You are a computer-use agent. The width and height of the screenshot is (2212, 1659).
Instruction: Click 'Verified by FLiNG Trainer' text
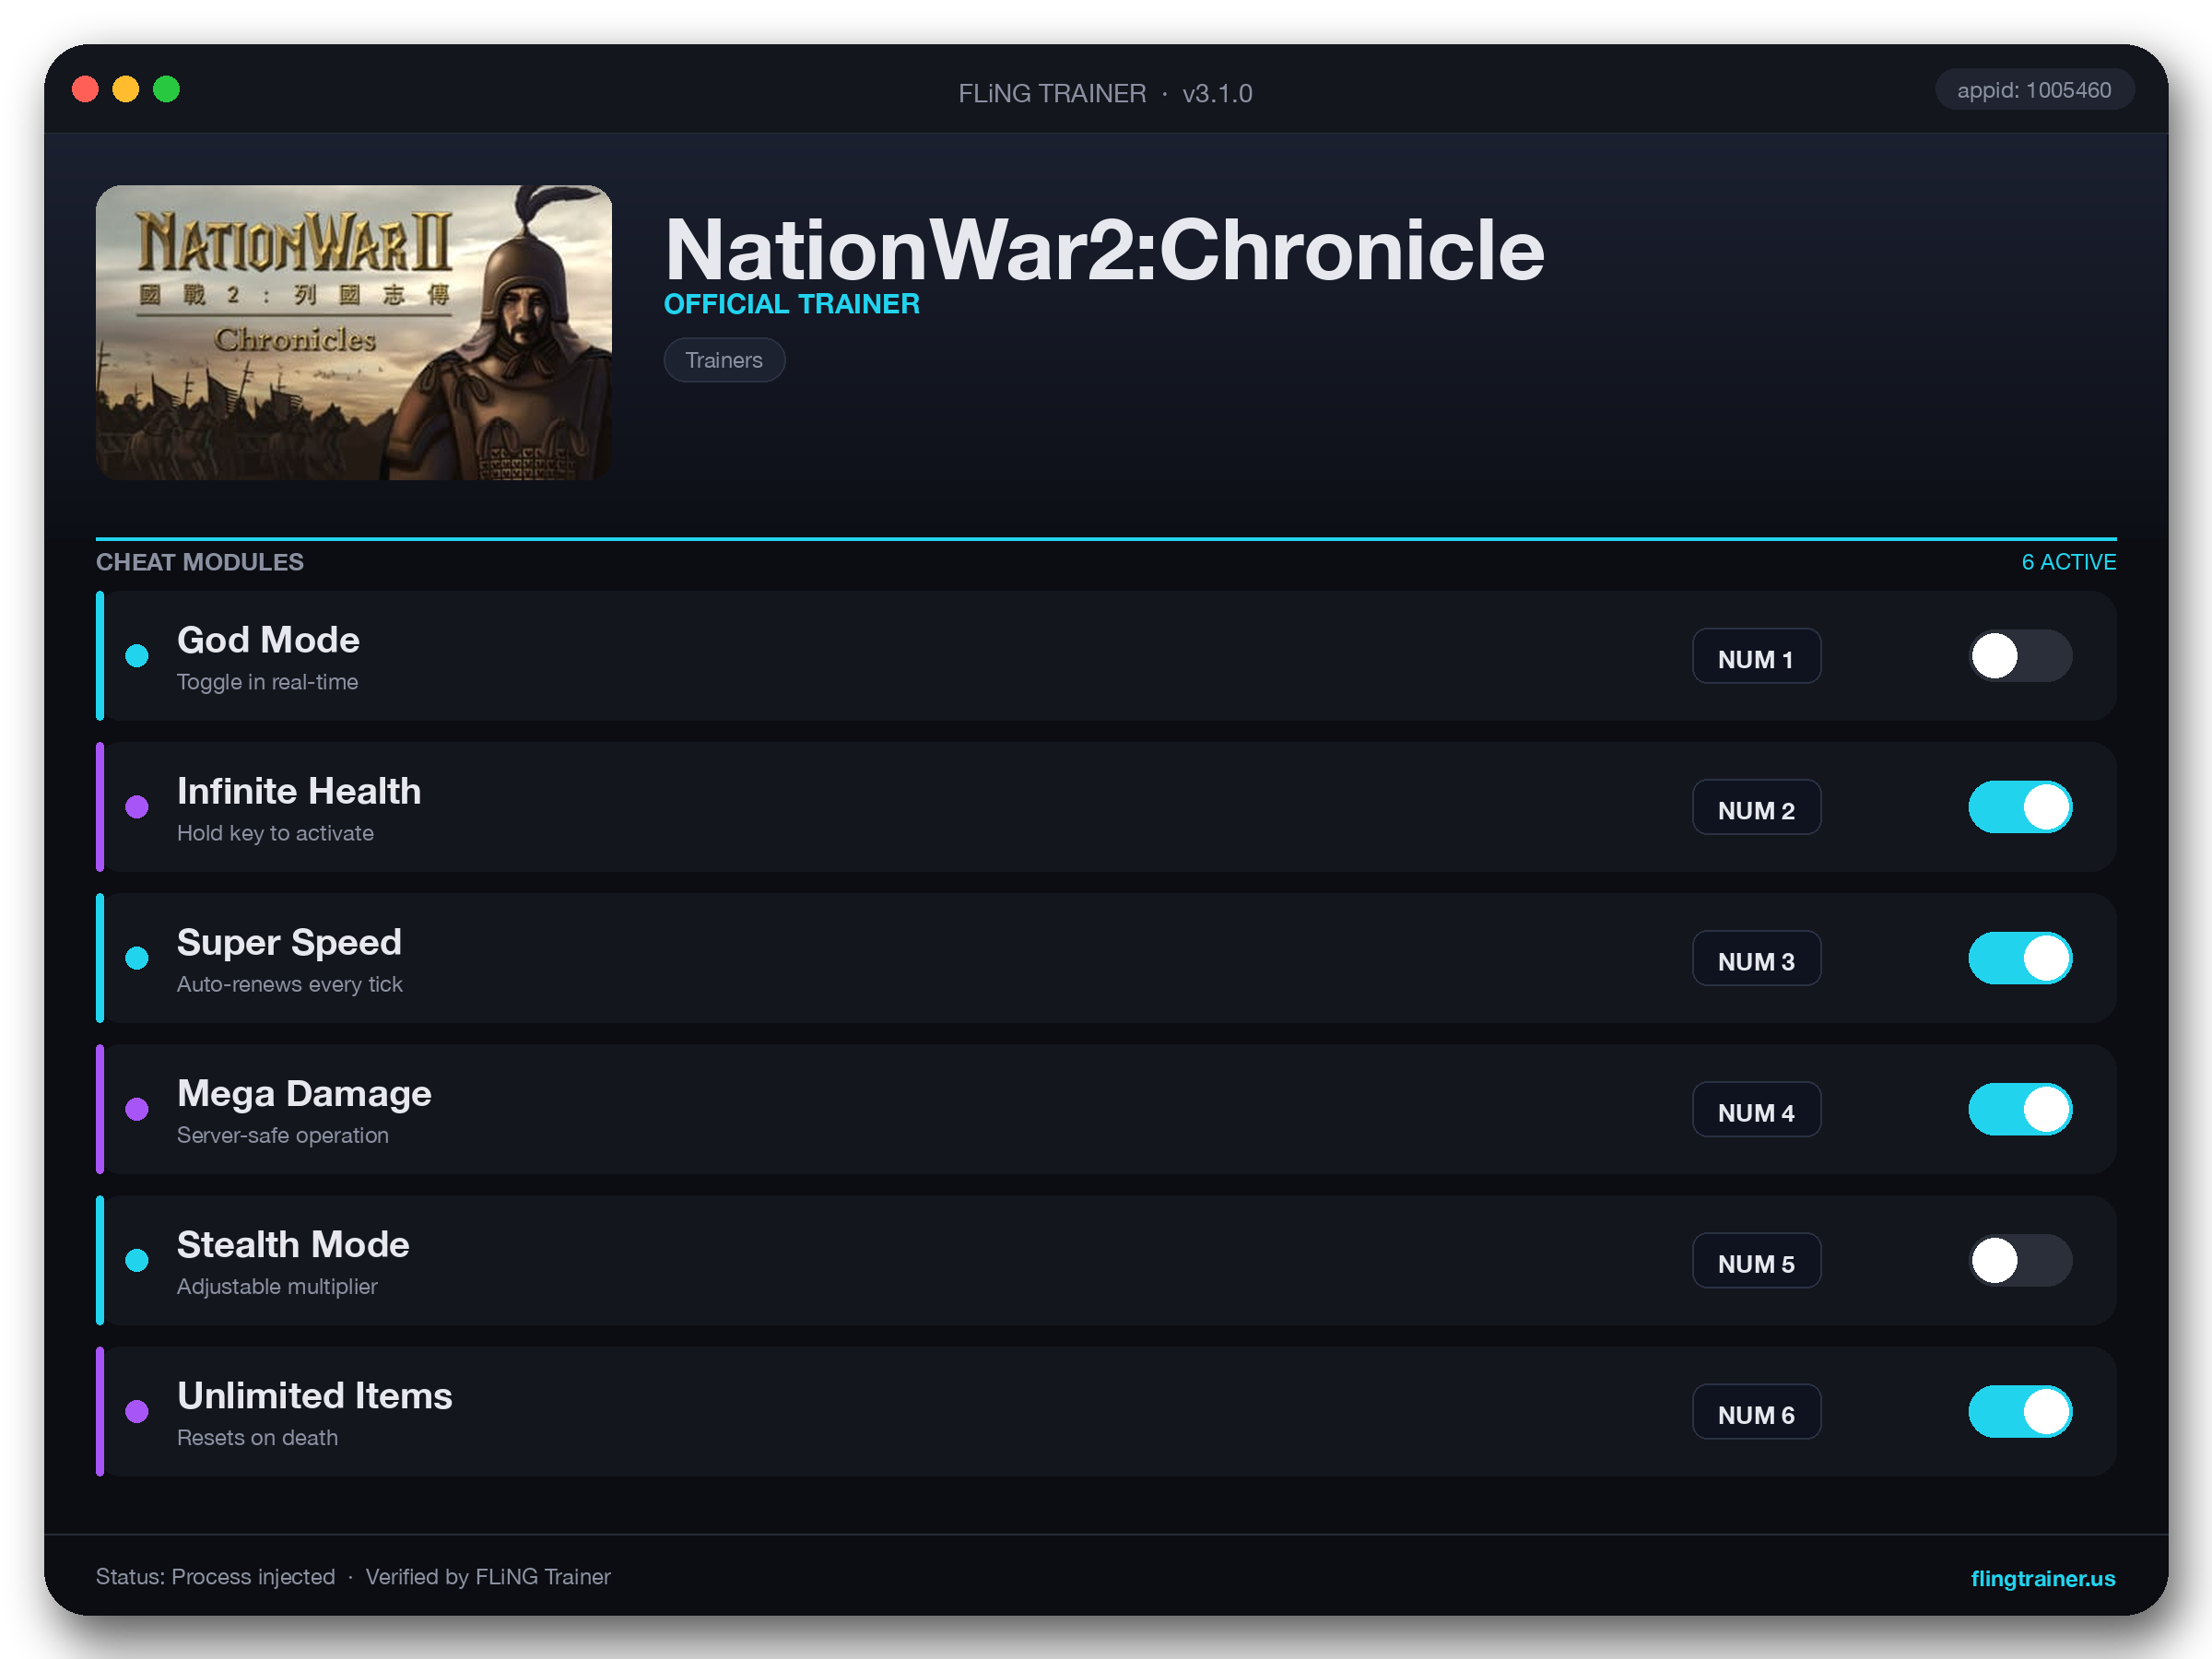488,1577
